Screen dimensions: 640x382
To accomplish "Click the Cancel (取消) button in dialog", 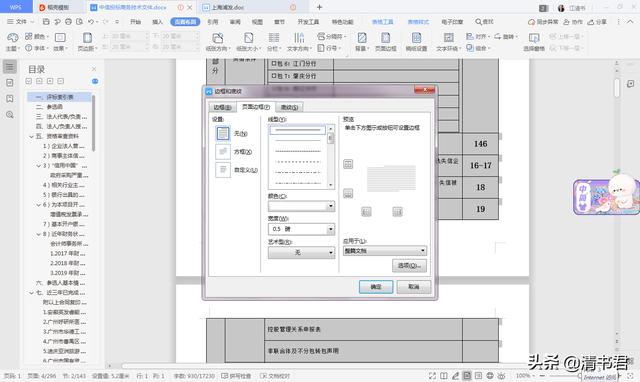I will [x=413, y=287].
